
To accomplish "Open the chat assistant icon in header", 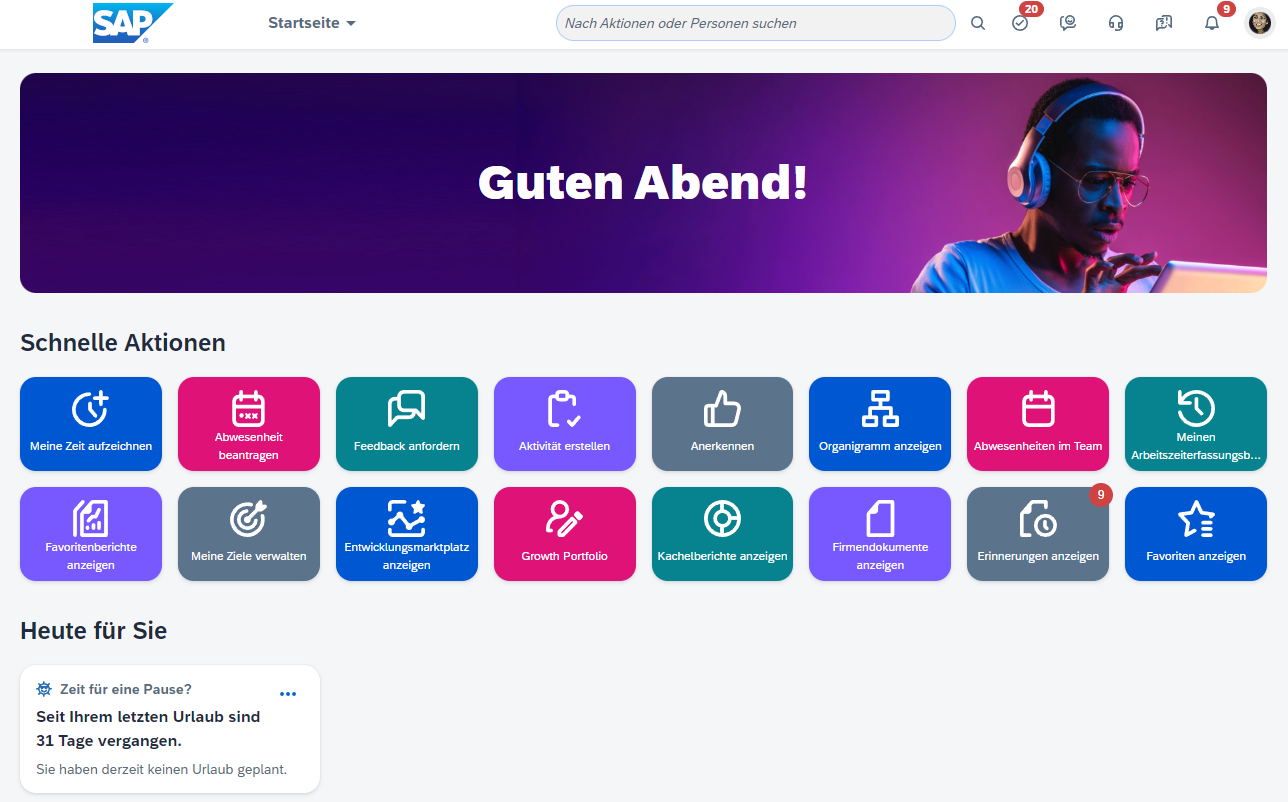I will pyautogui.click(x=1068, y=23).
